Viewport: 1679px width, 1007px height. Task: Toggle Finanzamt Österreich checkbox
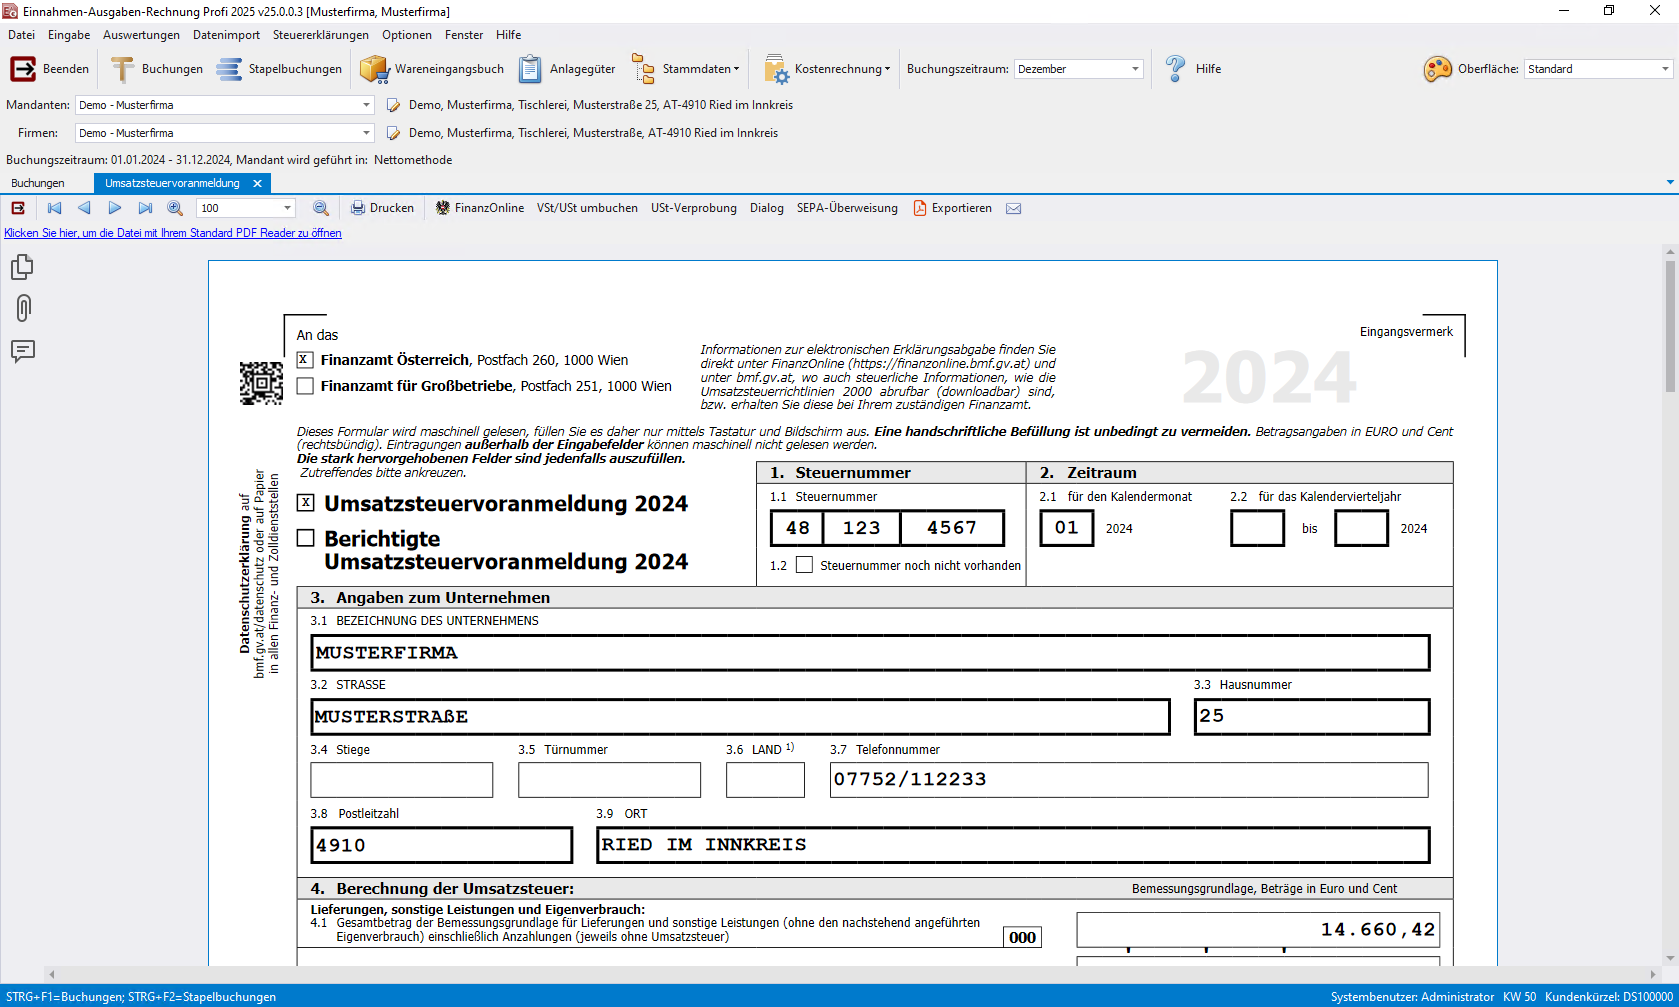tap(305, 360)
